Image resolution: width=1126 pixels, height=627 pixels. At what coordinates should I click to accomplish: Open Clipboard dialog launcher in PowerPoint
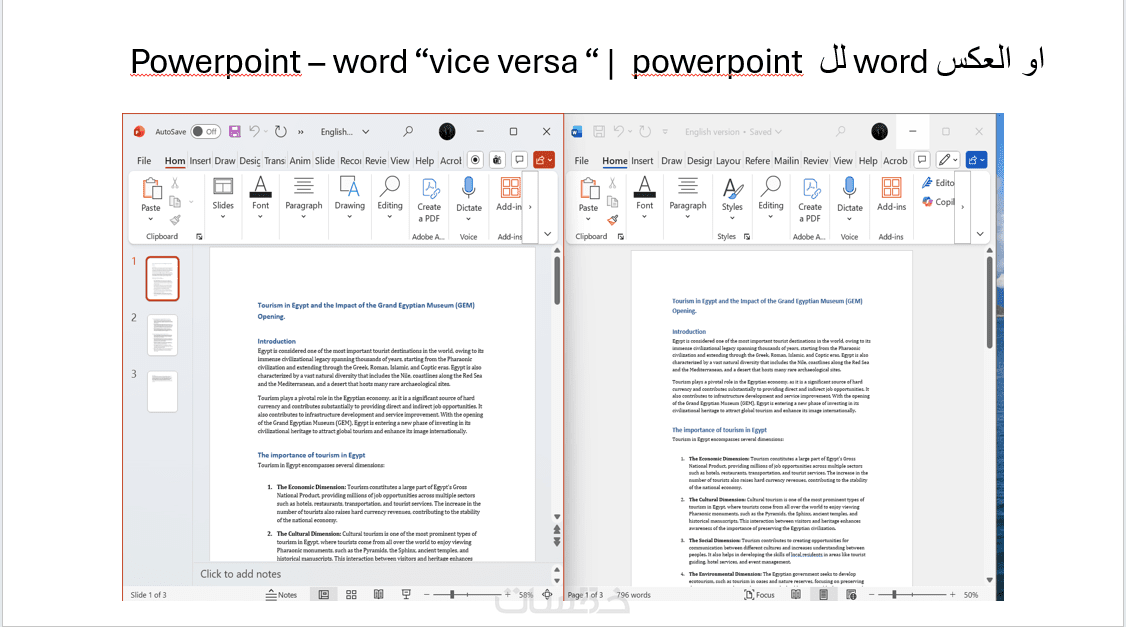pos(199,236)
